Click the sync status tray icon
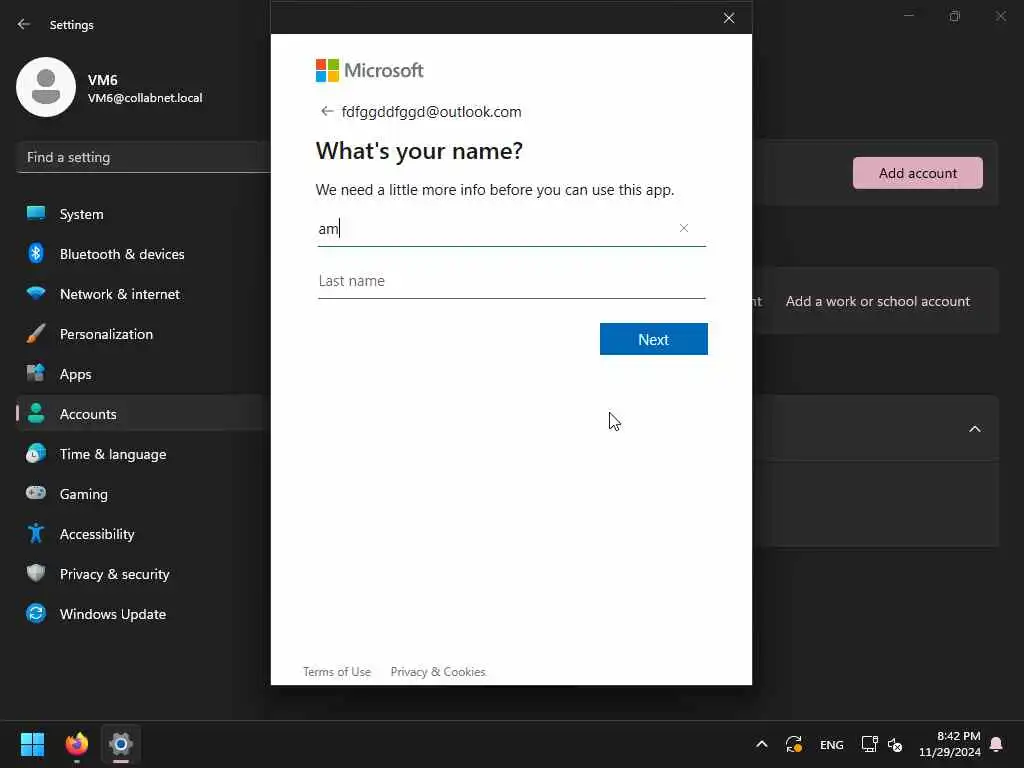The image size is (1024, 768). 794,744
